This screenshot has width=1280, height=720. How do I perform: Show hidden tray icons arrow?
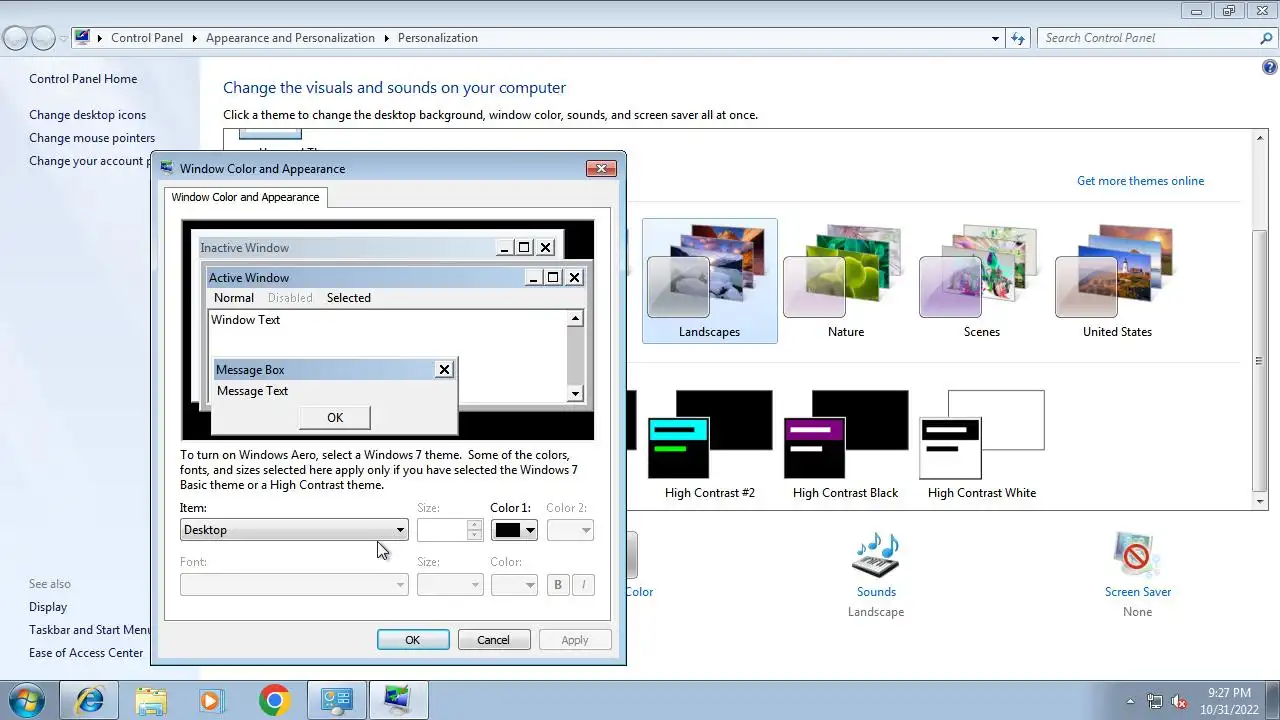(x=1131, y=701)
